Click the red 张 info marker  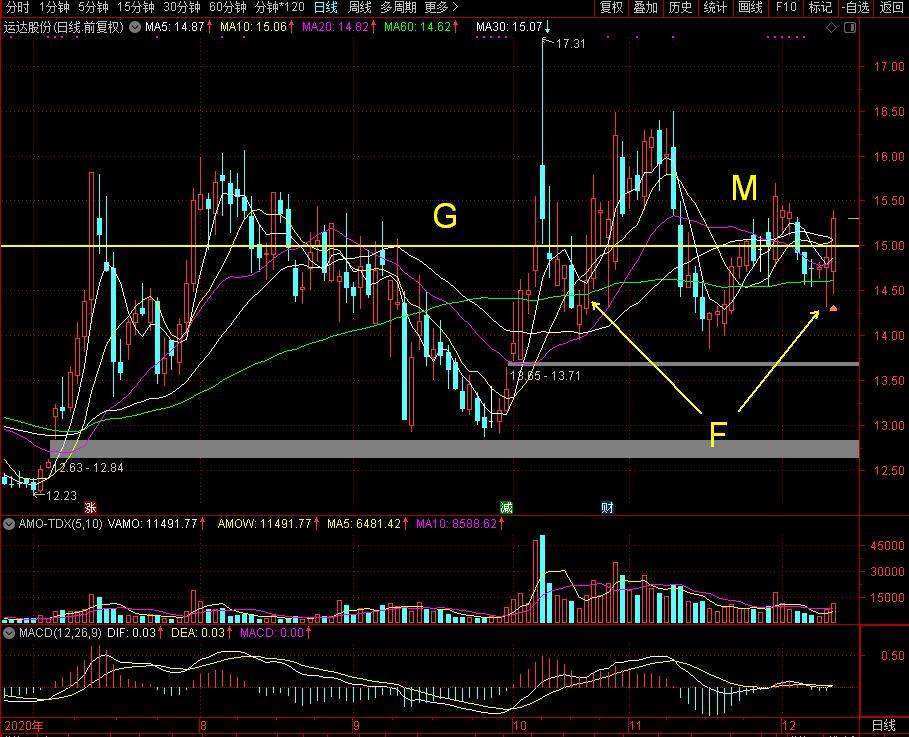(x=90, y=508)
